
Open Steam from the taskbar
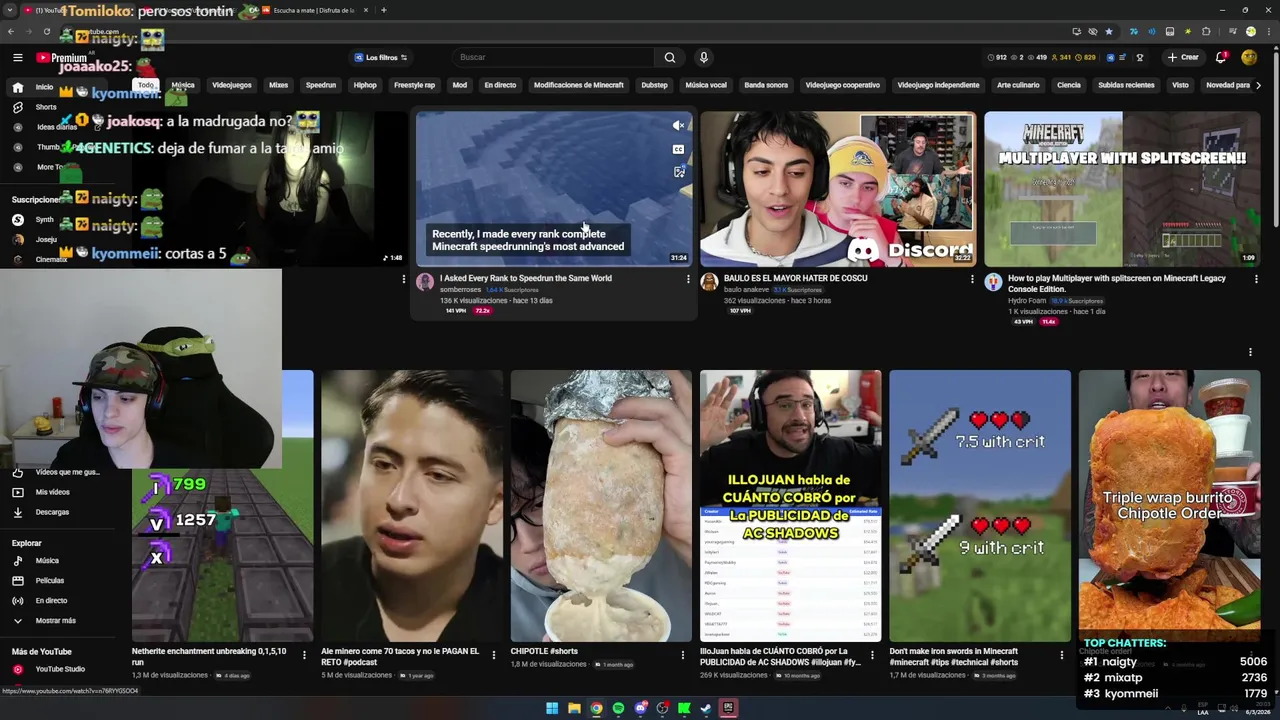pyautogui.click(x=706, y=708)
